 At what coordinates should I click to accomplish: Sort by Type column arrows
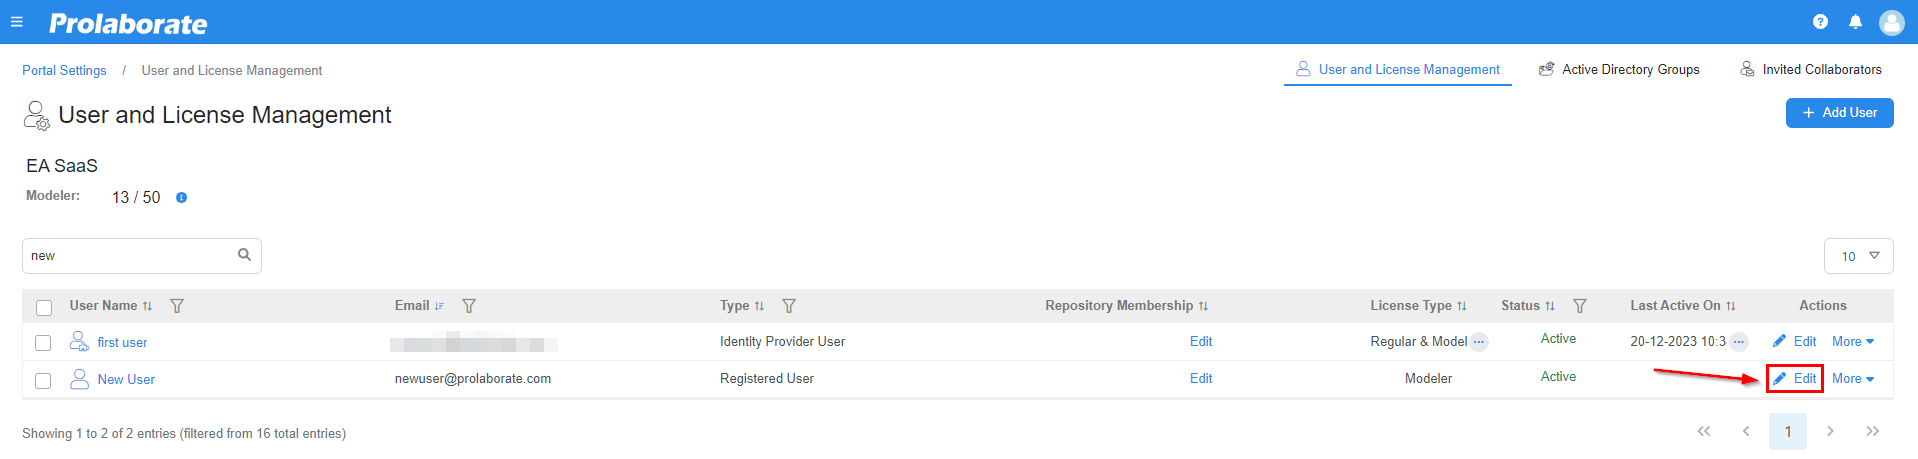pos(759,306)
